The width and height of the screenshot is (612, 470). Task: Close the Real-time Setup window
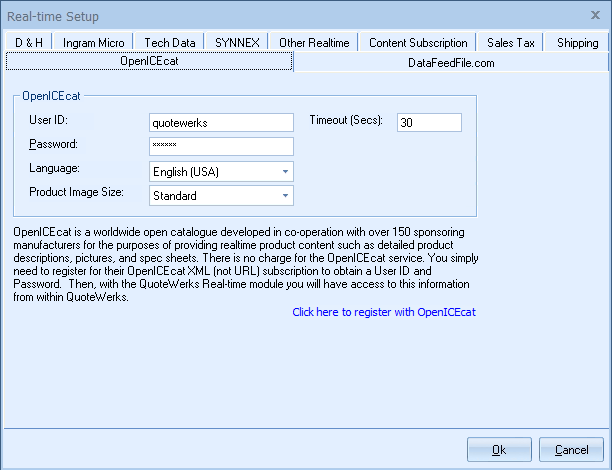click(595, 15)
